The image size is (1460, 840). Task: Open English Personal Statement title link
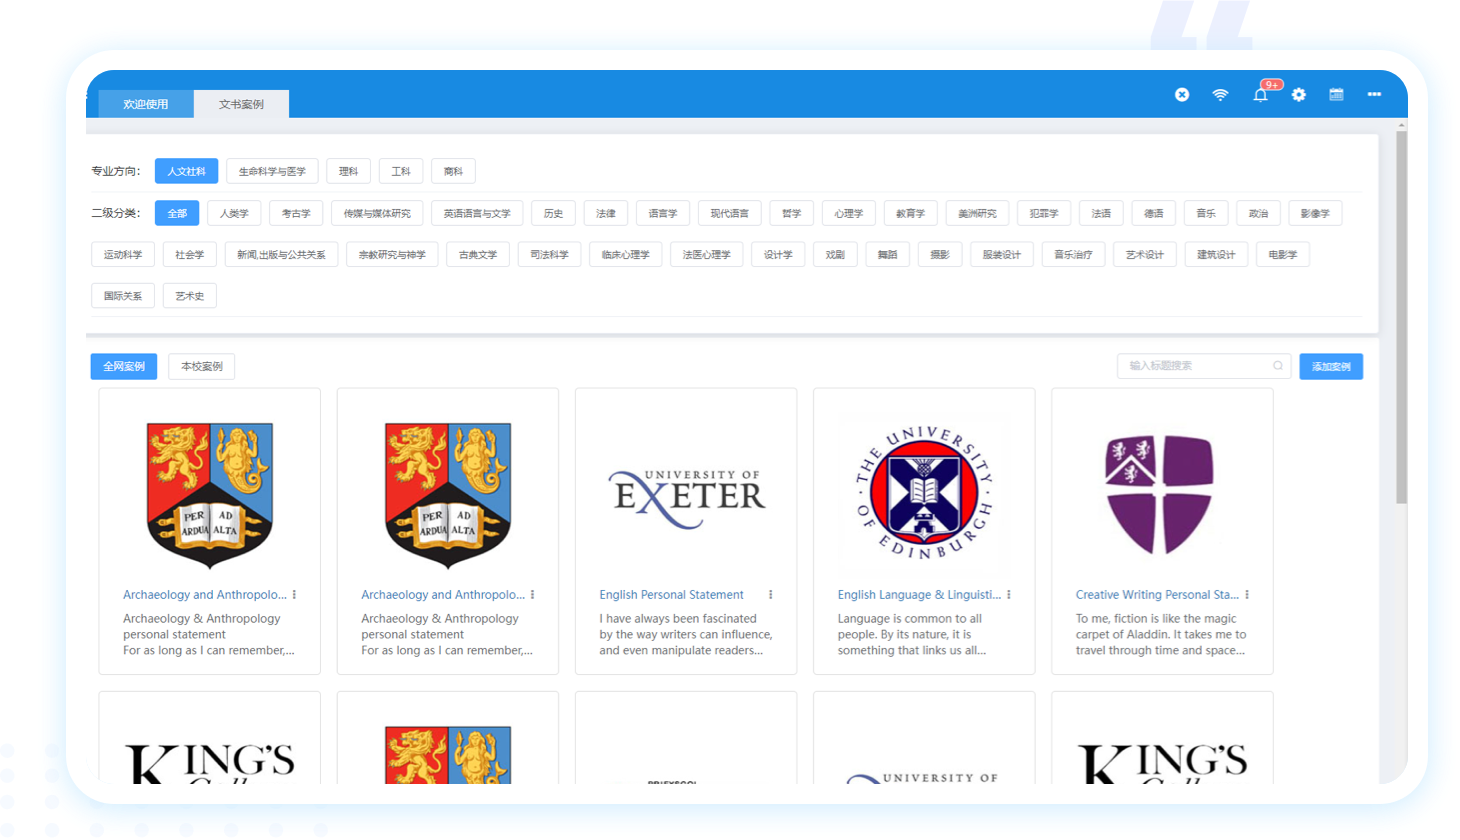pos(671,594)
